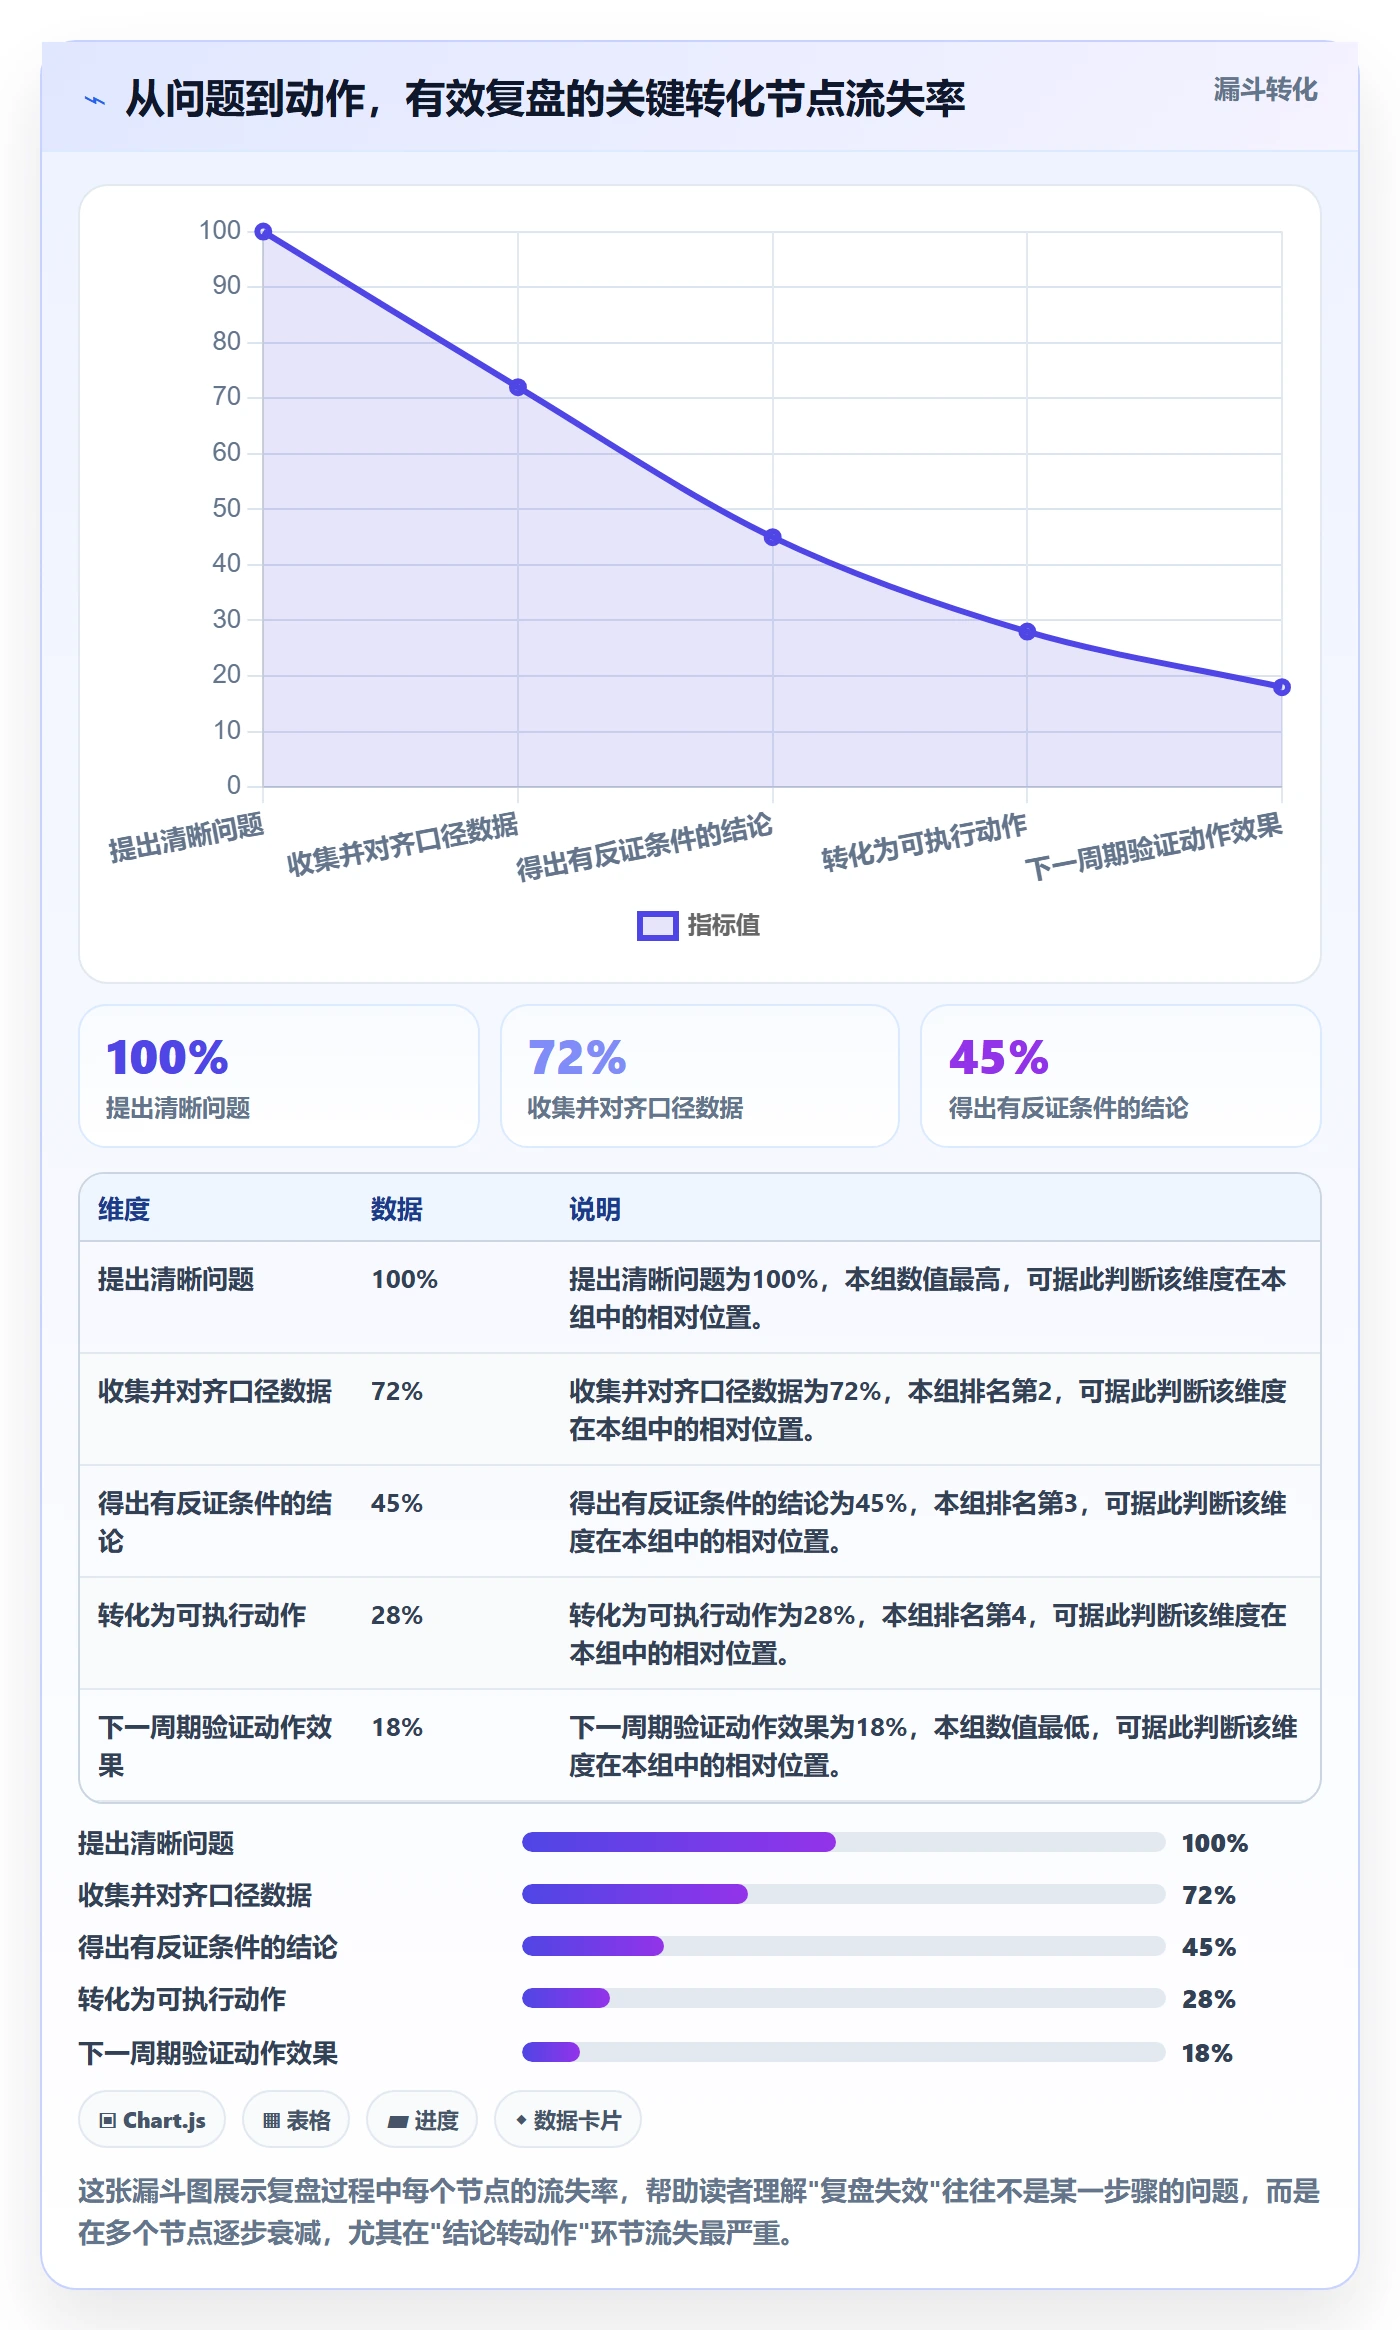Select the chart point above 转化为可执行动作
This screenshot has height=2330, width=1400.
1027,632
